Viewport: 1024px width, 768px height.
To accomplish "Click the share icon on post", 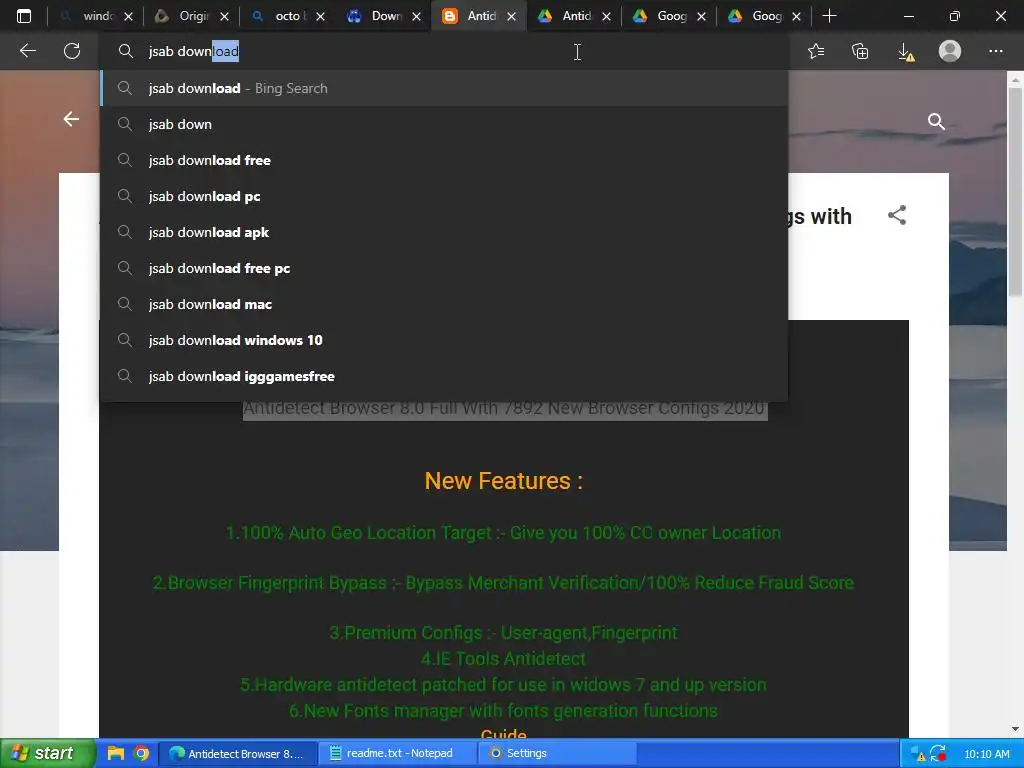I will (x=897, y=216).
